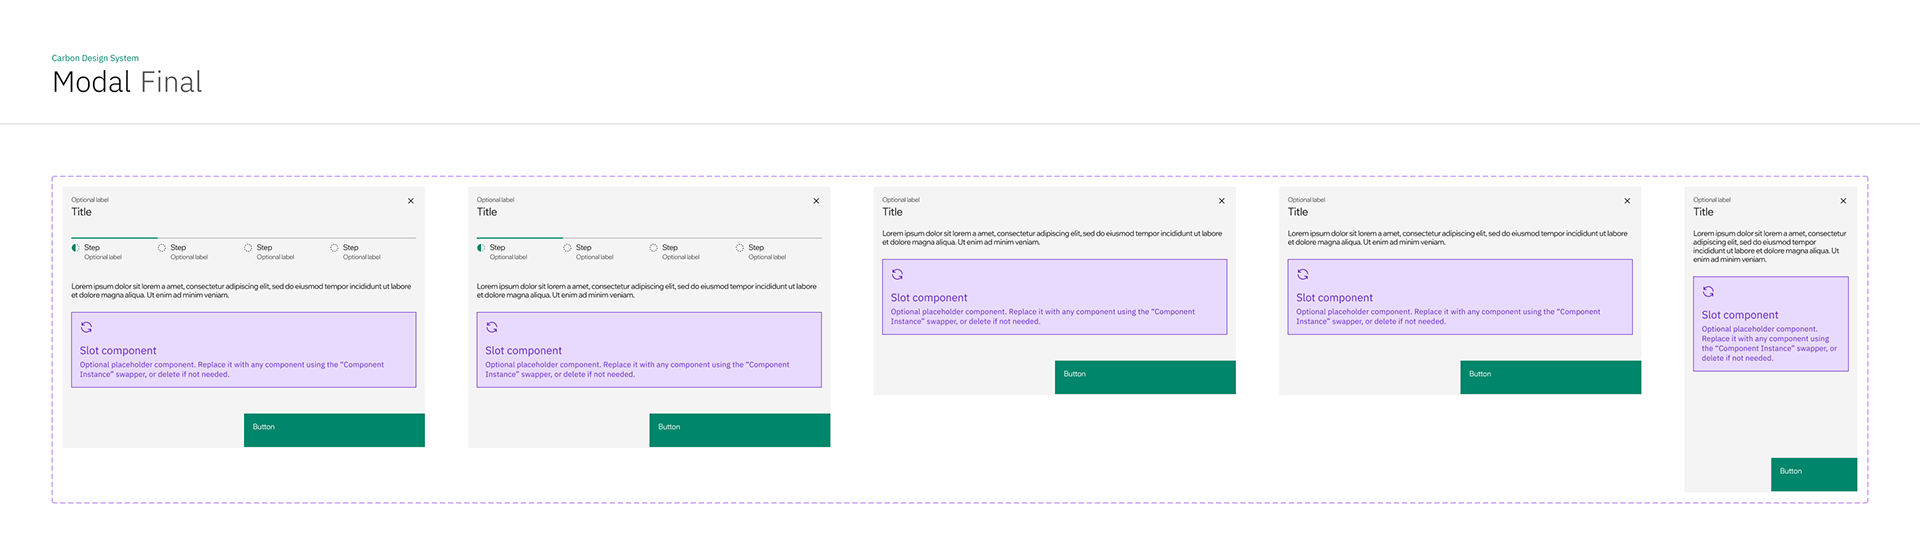Screen dimensions: 1920x555
Task: Select the Title text in the fourth modal
Action: (x=1298, y=212)
